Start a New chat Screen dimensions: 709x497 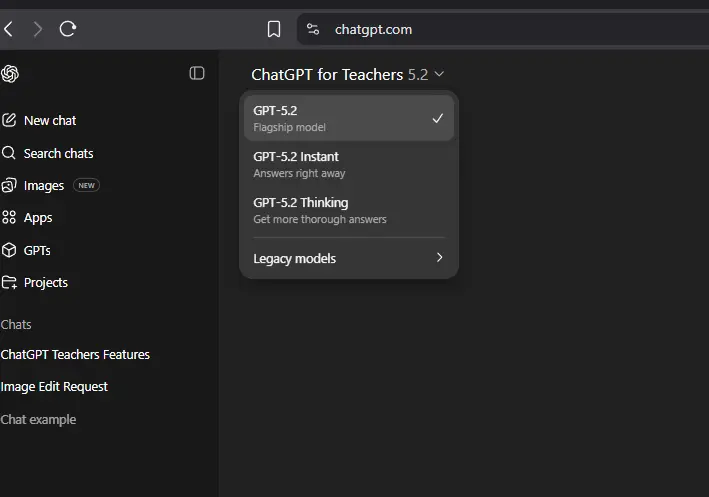tap(39, 120)
